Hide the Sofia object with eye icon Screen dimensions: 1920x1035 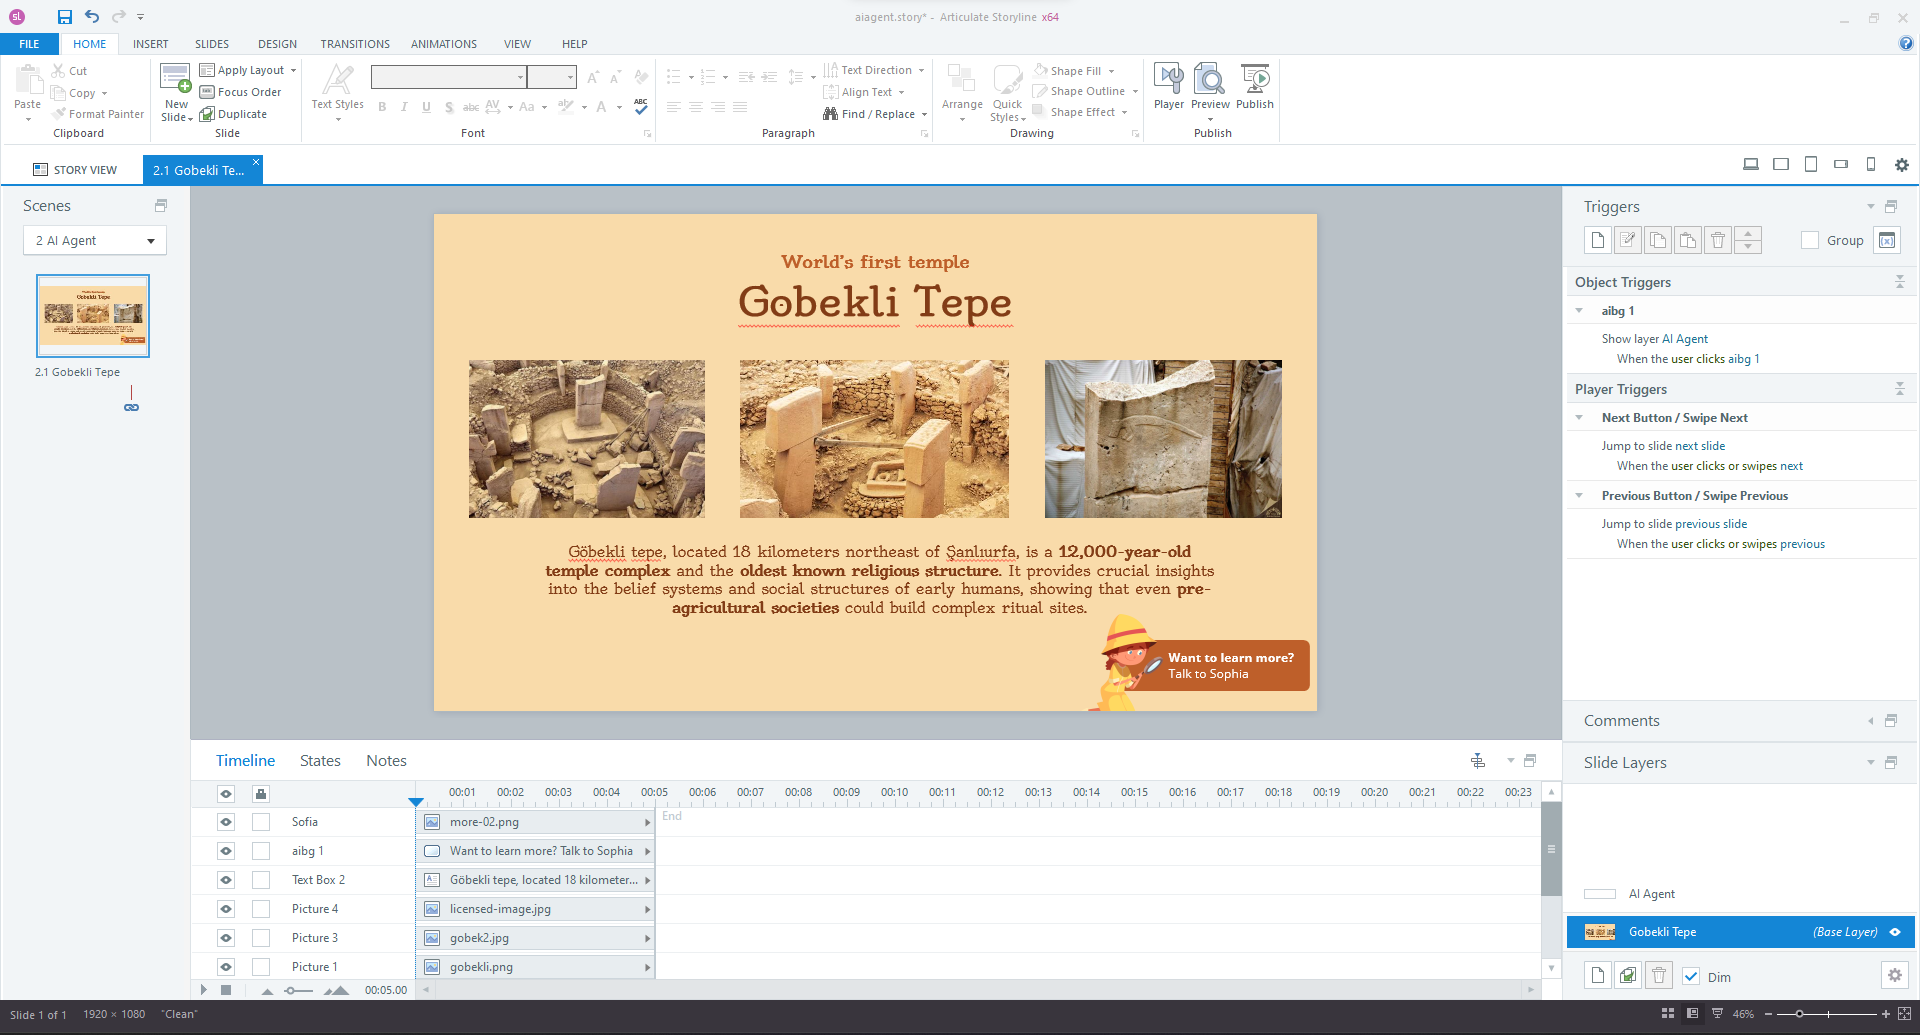226,822
